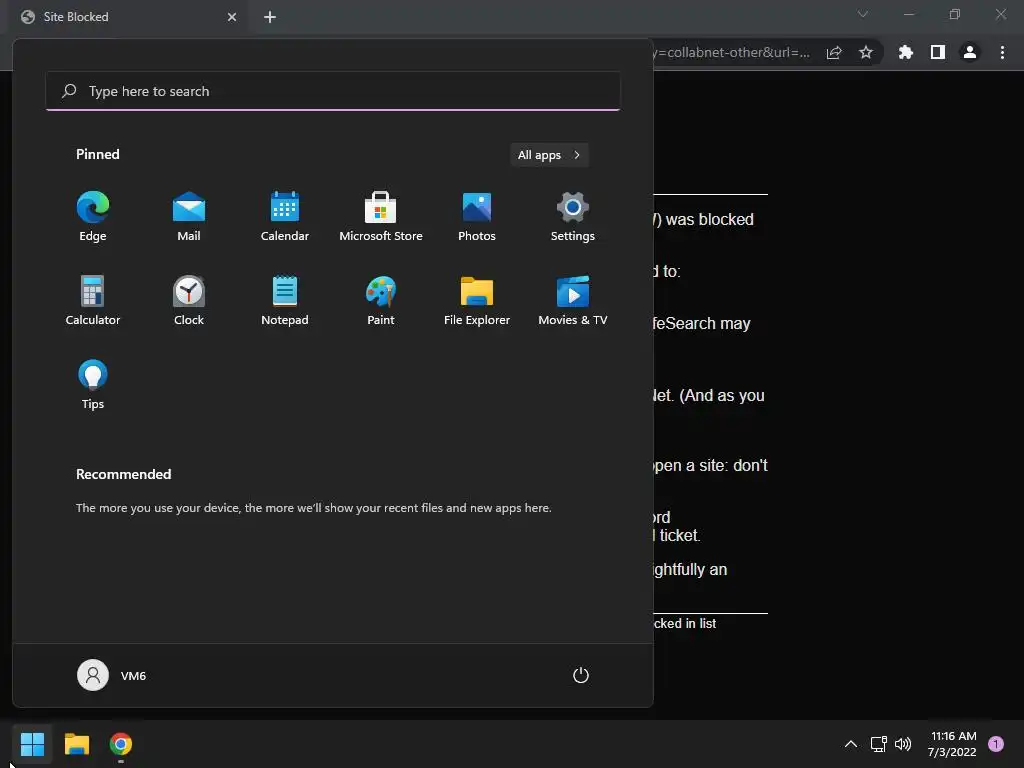Open the Chrome profile menu
This screenshot has width=1024, height=768.
point(970,52)
